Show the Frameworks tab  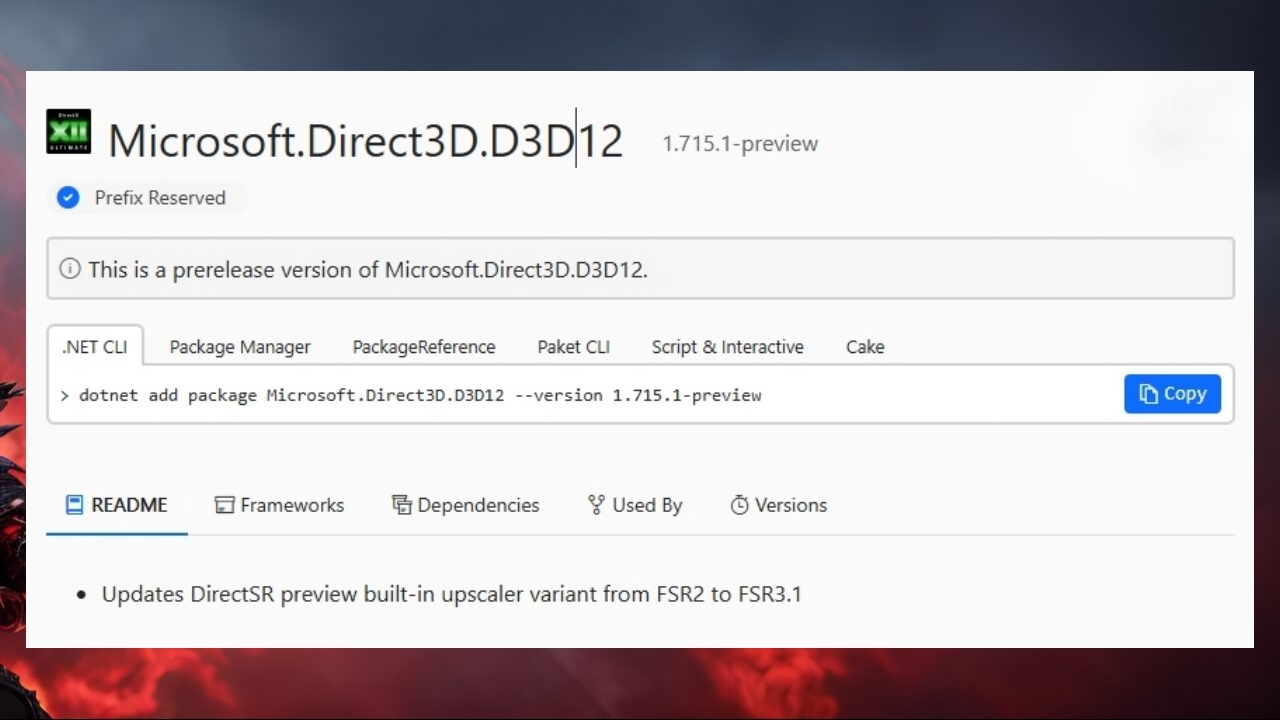click(x=280, y=505)
